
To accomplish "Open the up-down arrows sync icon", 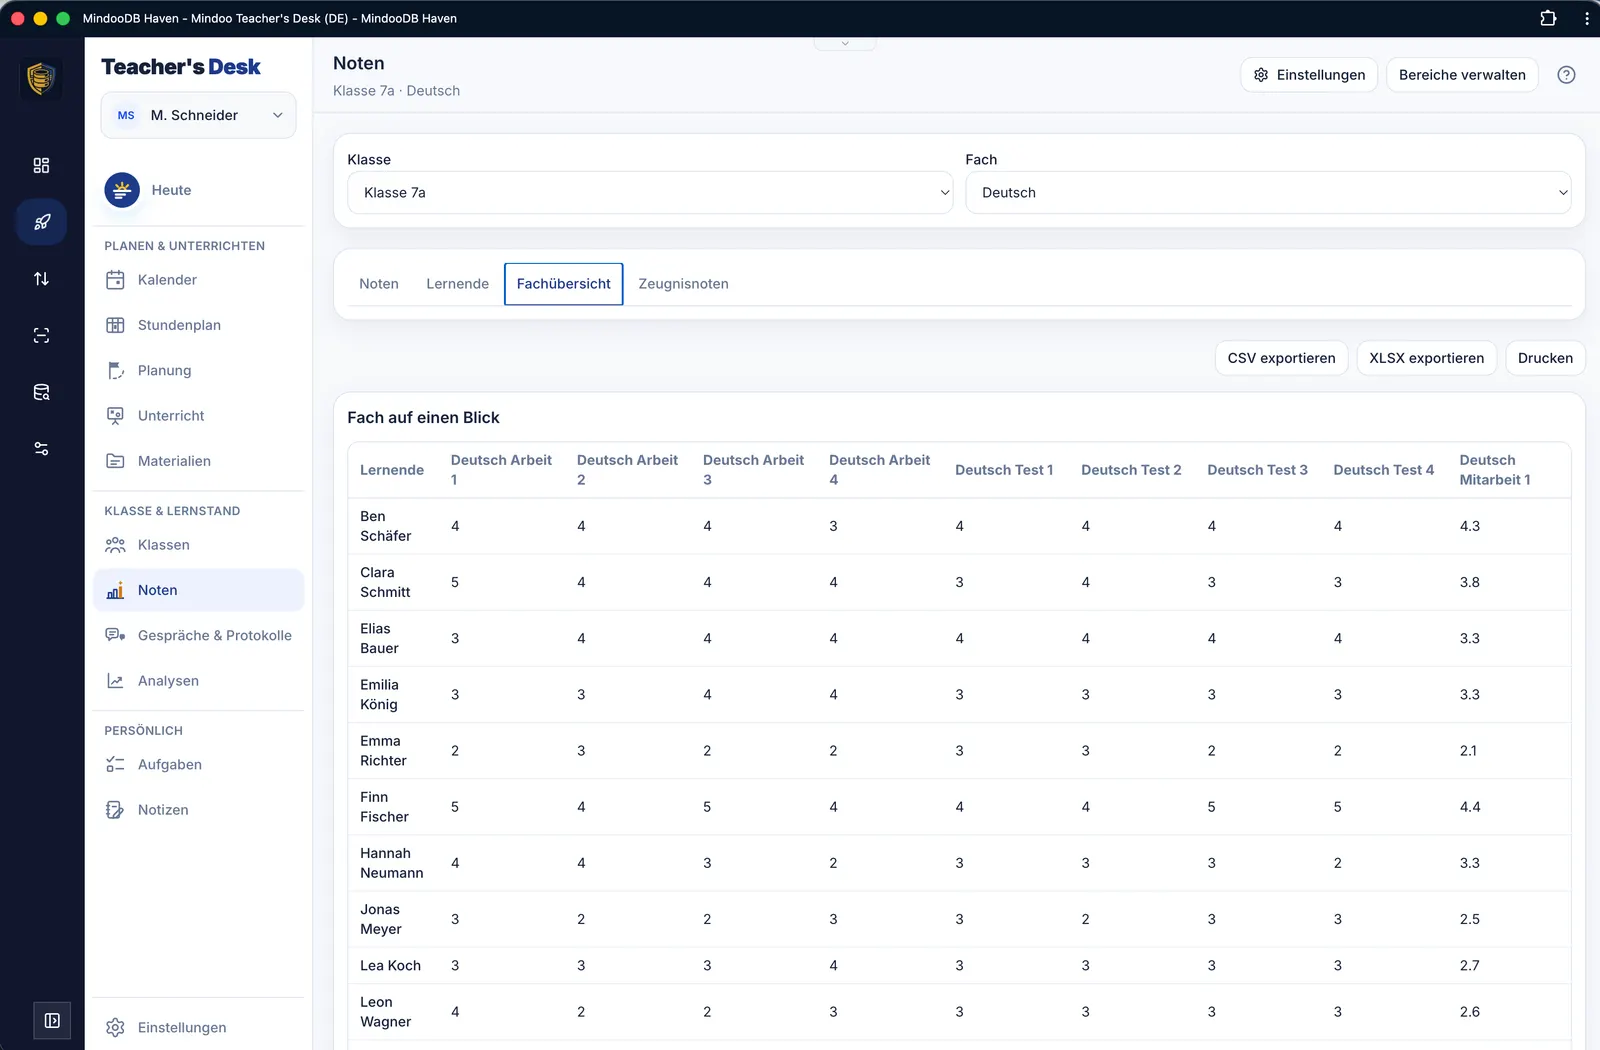I will click(41, 279).
